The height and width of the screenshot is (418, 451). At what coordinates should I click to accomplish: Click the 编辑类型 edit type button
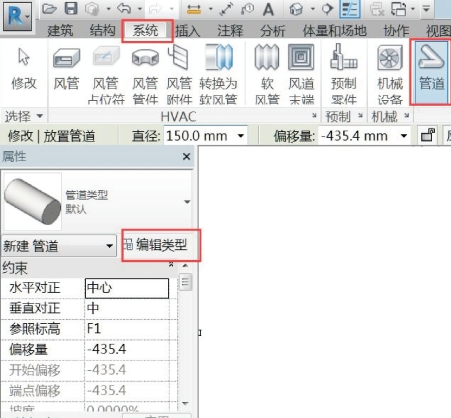click(x=161, y=245)
